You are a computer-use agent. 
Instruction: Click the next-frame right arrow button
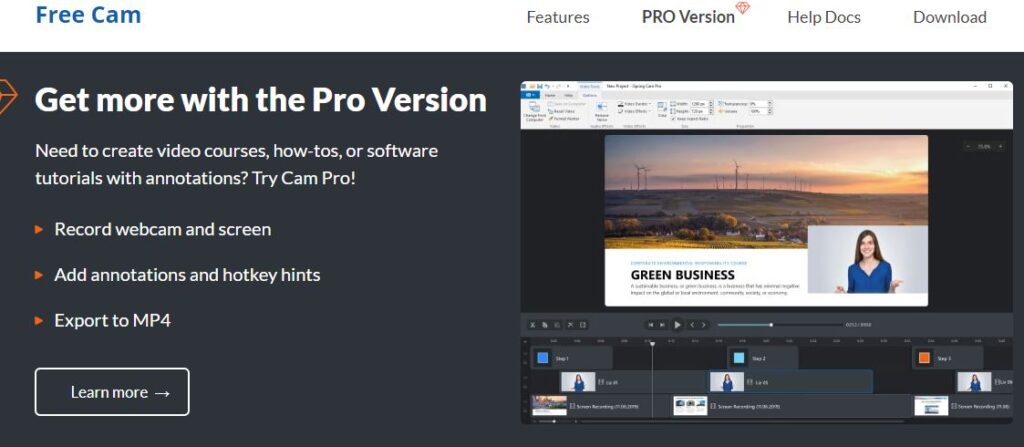pos(703,325)
